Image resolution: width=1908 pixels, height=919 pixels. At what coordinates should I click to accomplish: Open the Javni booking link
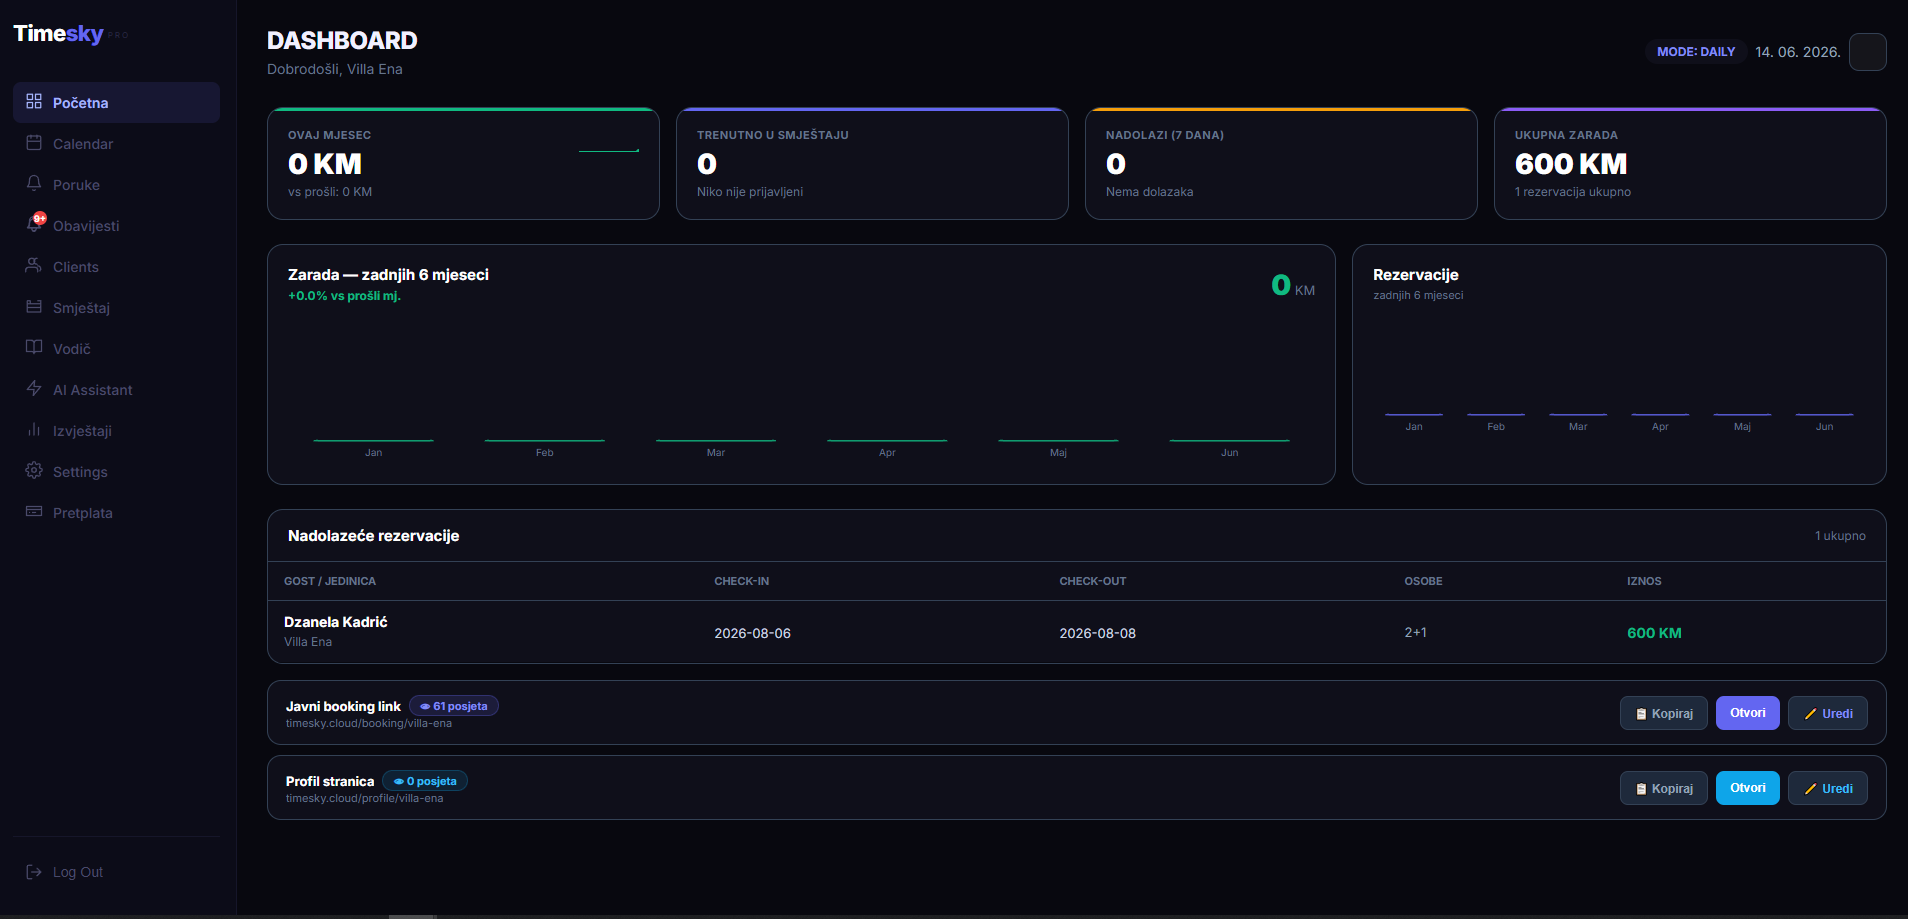[x=1747, y=713]
